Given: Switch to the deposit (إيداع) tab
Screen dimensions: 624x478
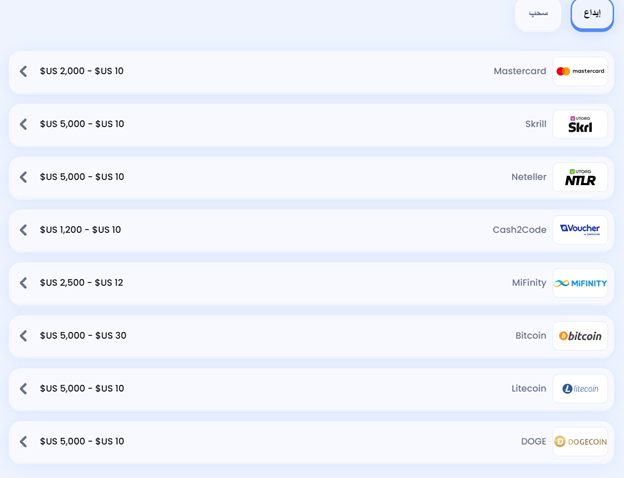Looking at the screenshot, I should coord(592,13).
